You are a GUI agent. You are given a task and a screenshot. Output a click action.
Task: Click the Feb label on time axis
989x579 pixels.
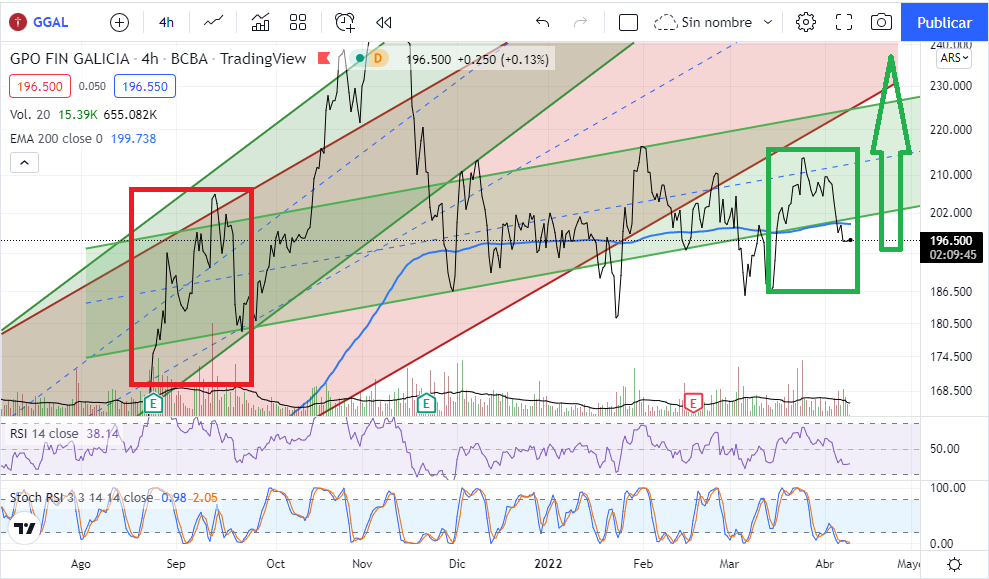coord(643,564)
